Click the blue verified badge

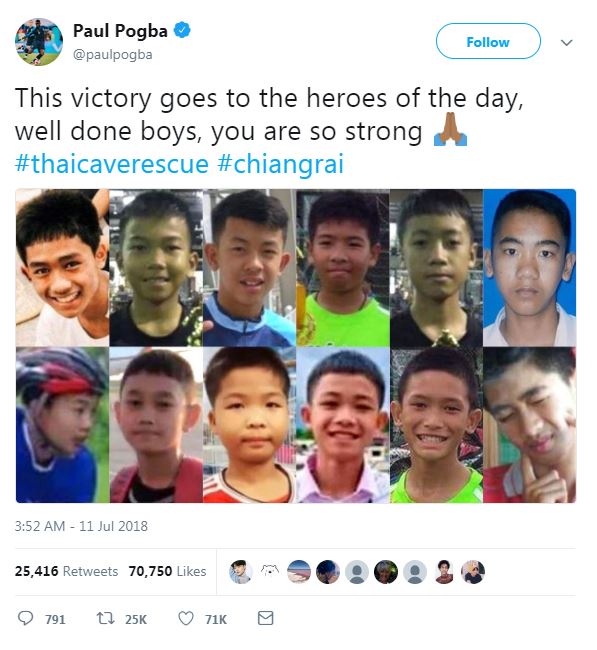pyautogui.click(x=182, y=30)
